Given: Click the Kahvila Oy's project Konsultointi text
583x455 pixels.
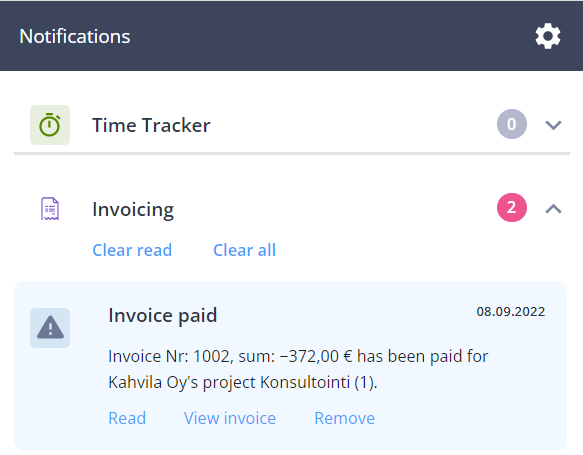Looking at the screenshot, I should click(x=243, y=382).
